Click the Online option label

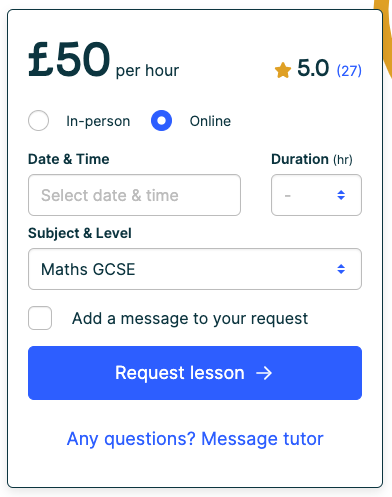pos(210,121)
